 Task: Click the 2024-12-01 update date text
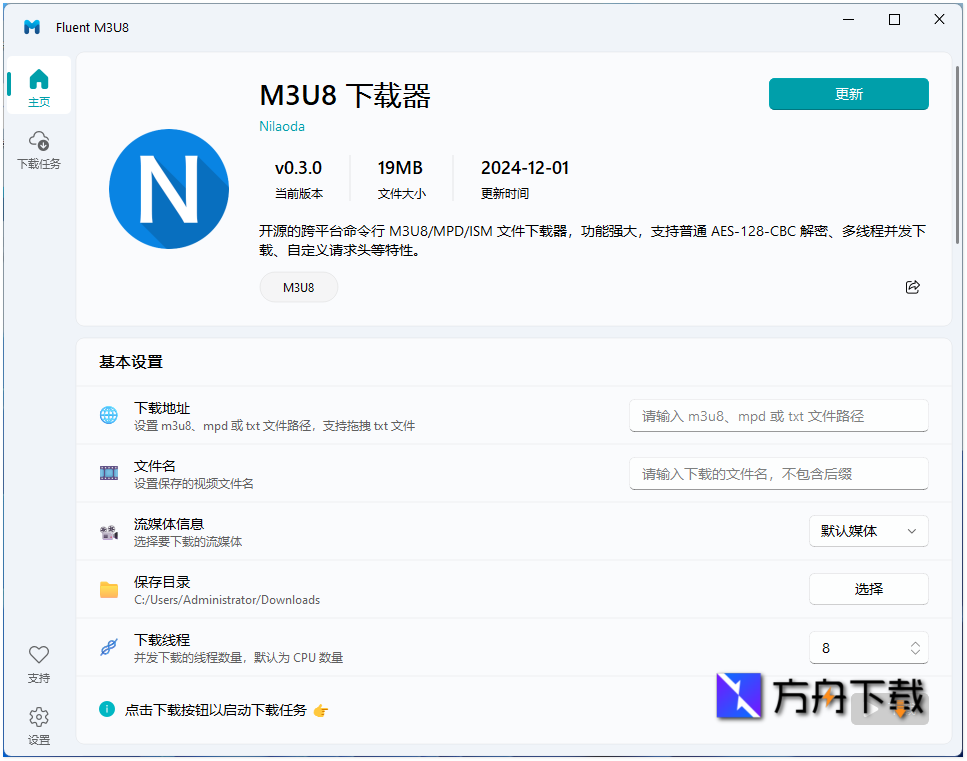point(525,168)
